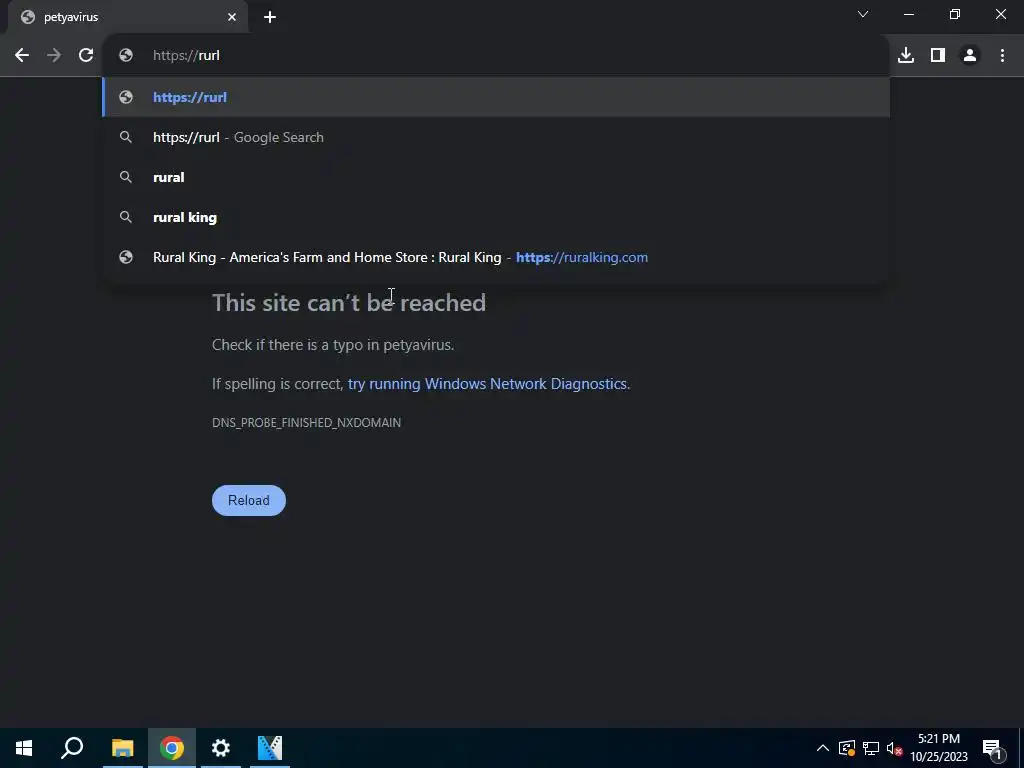Click the DNS_PROBE_FINISHED_NXDOMAIN error code text
1024x768 pixels.
306,423
